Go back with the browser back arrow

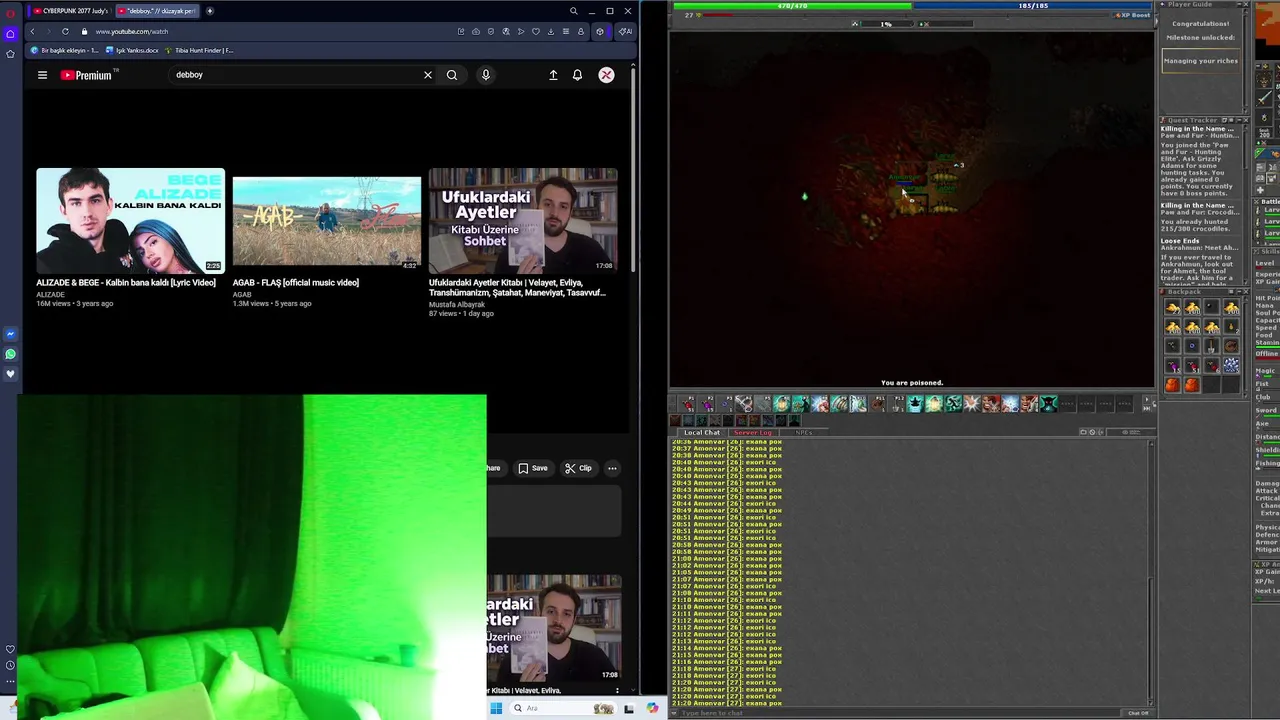32,31
